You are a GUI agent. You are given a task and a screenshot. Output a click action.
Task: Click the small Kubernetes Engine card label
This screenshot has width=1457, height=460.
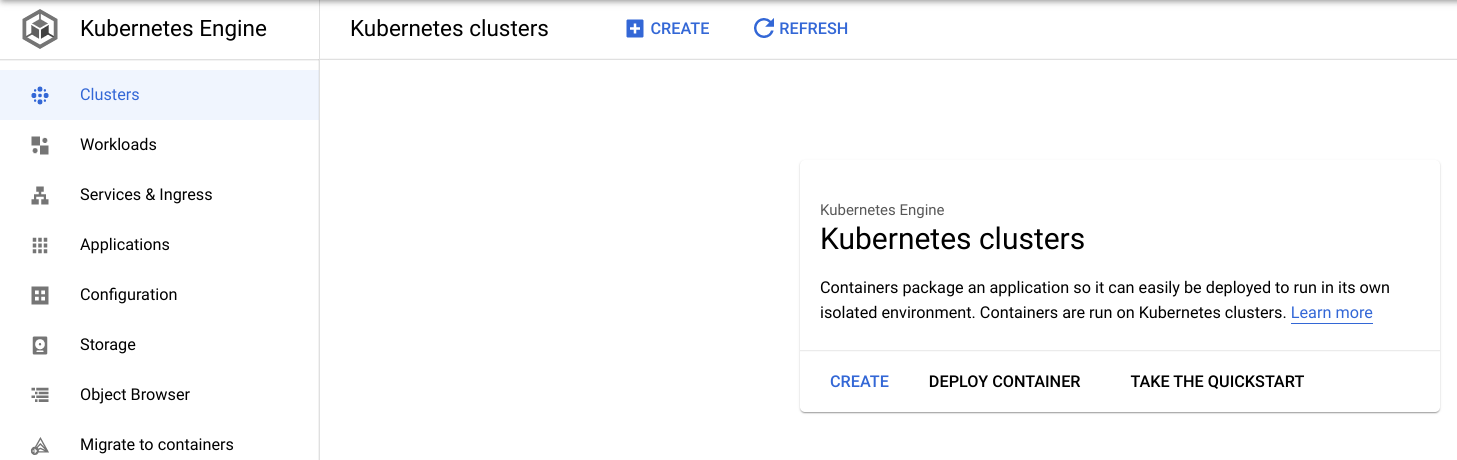[x=882, y=210]
